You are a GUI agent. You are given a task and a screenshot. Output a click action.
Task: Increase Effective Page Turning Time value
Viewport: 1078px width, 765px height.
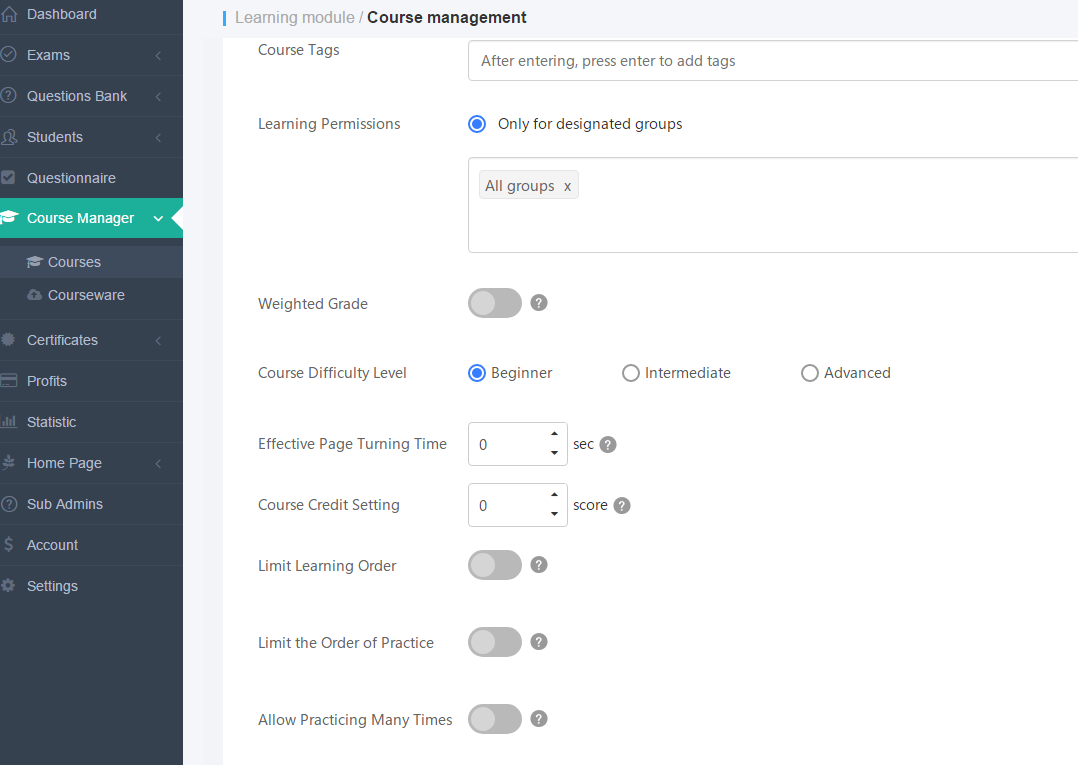pyautogui.click(x=554, y=434)
